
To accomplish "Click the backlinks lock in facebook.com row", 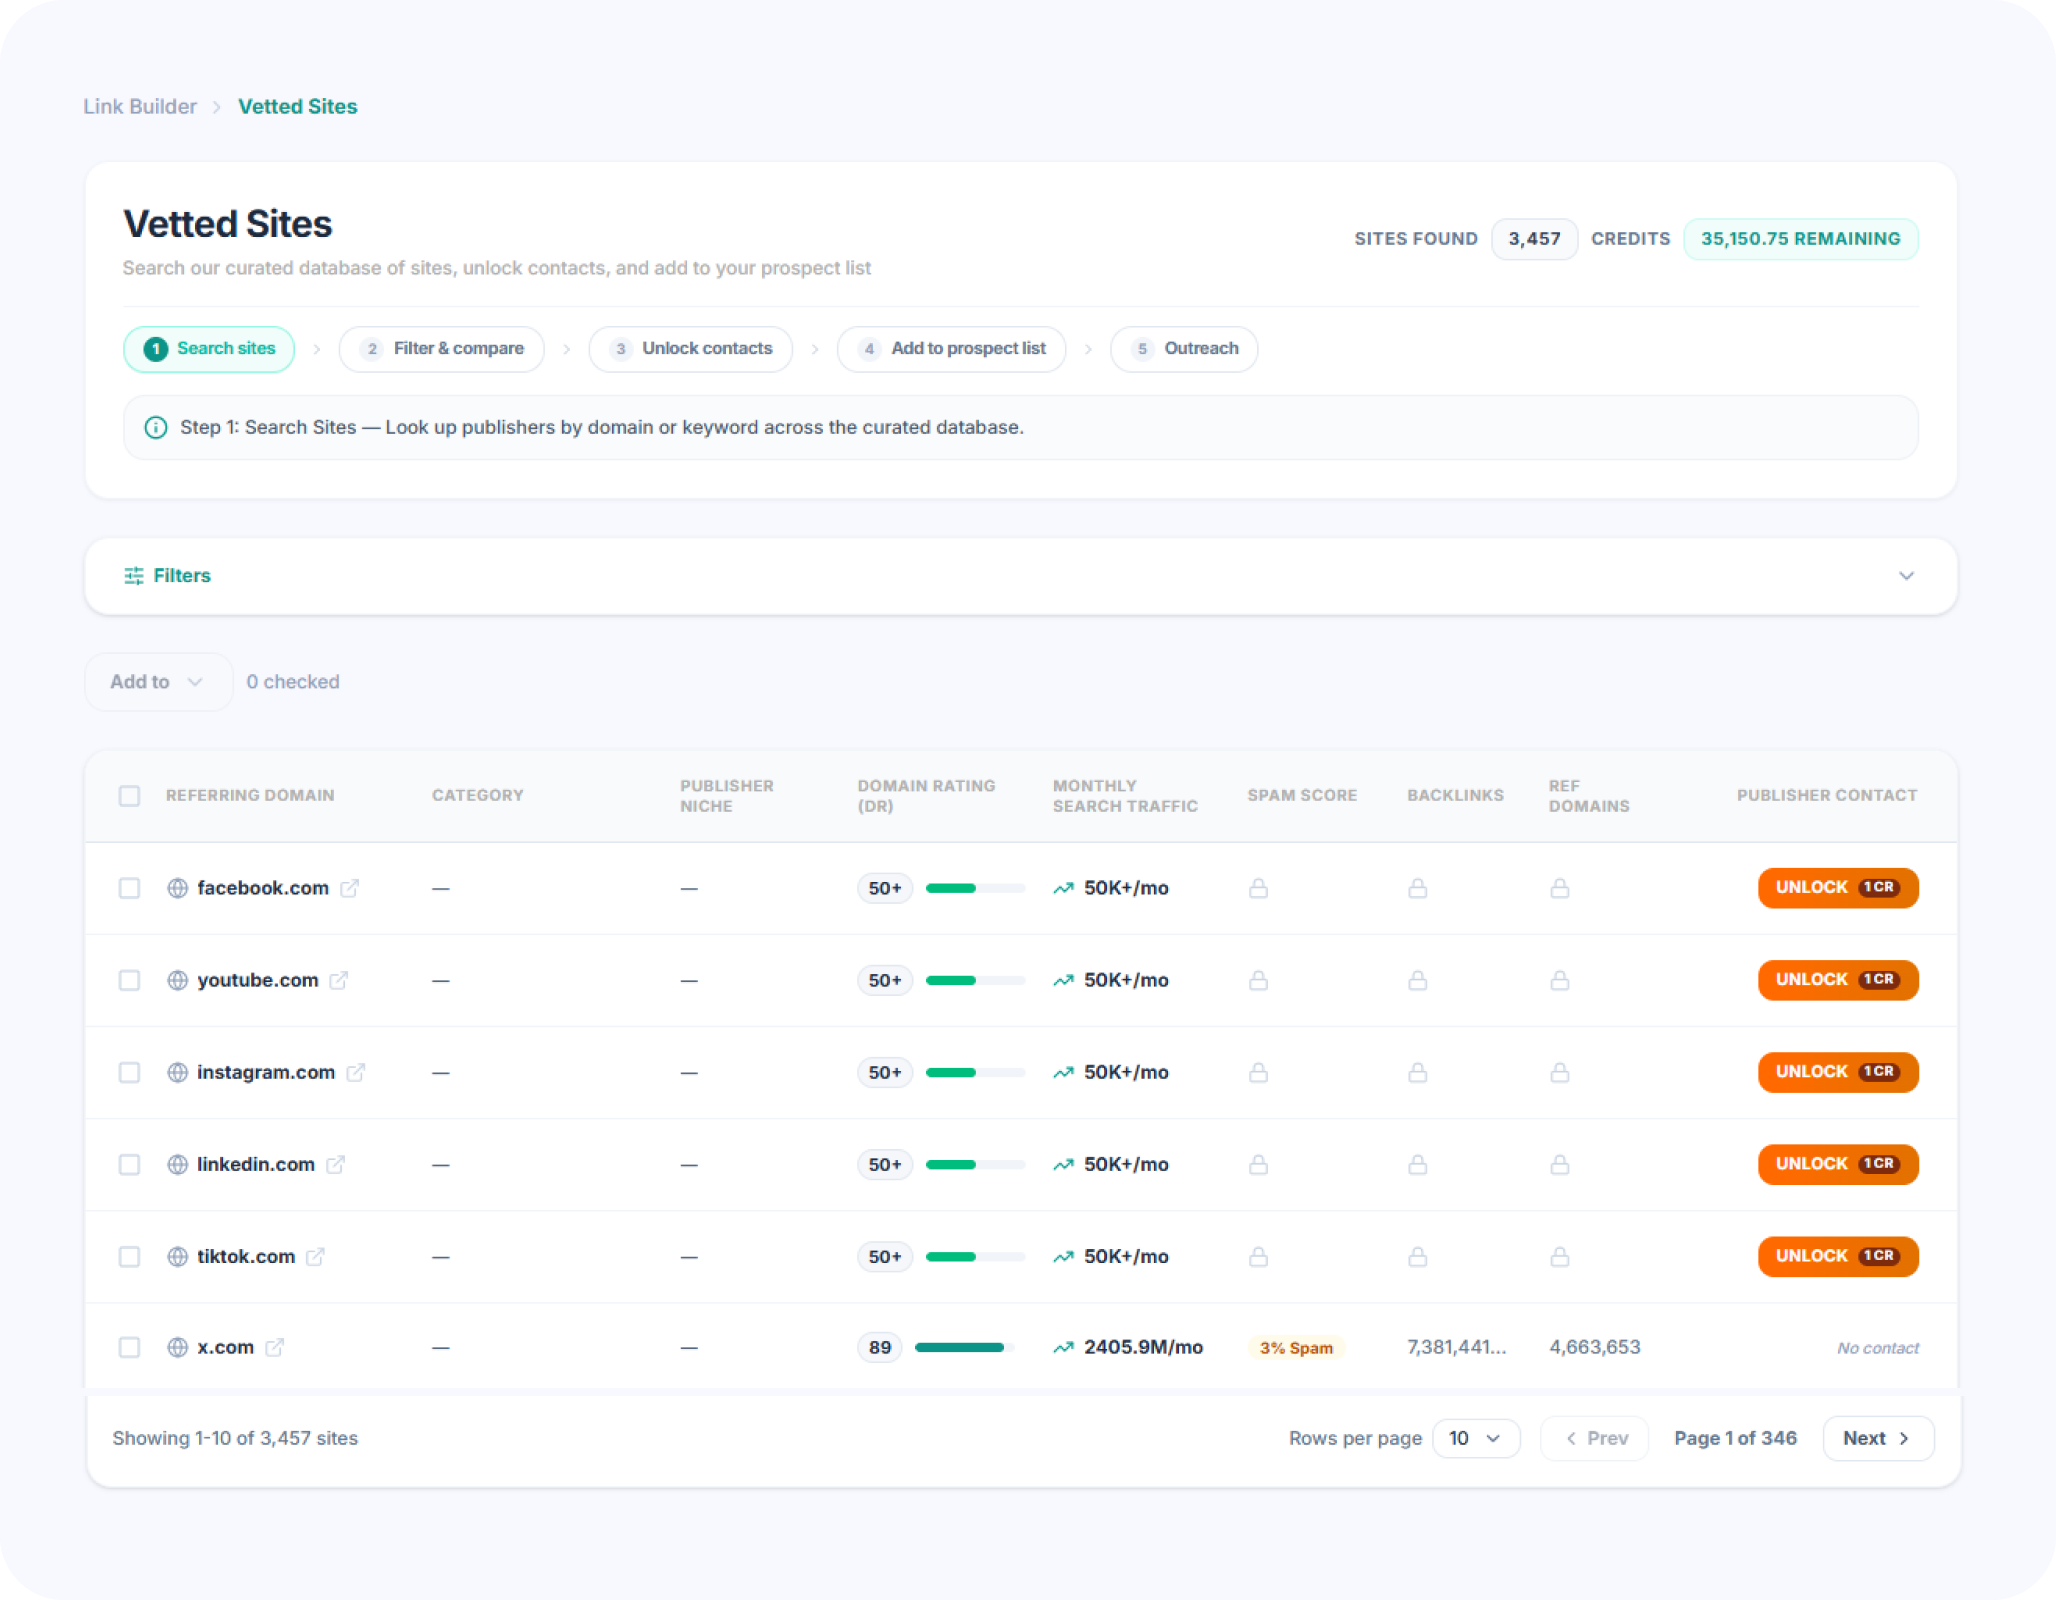I will 1417,888.
